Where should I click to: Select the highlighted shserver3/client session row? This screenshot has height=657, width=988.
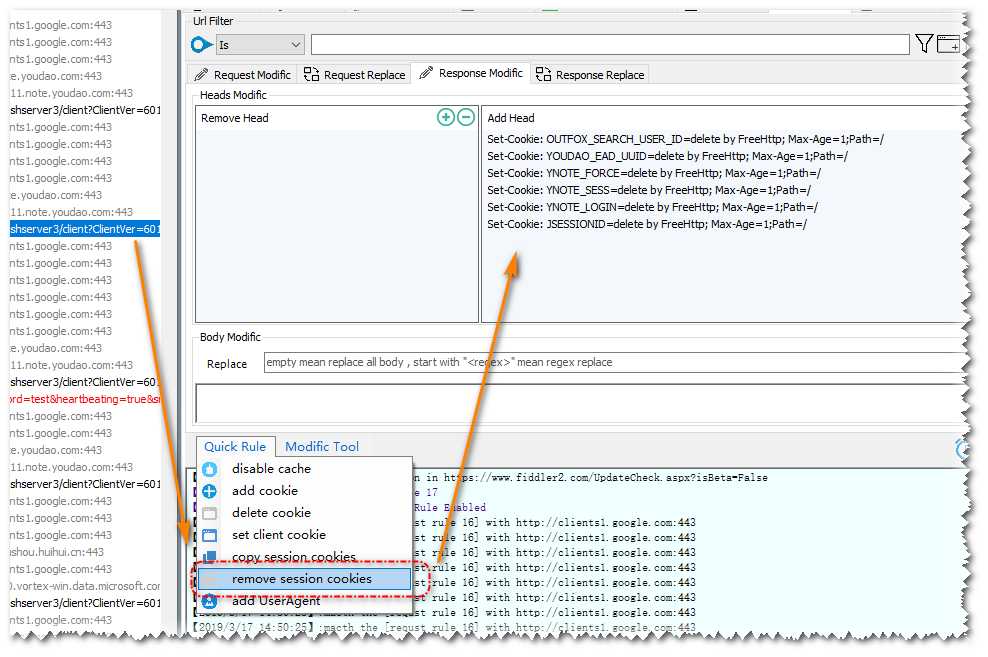pos(84,229)
